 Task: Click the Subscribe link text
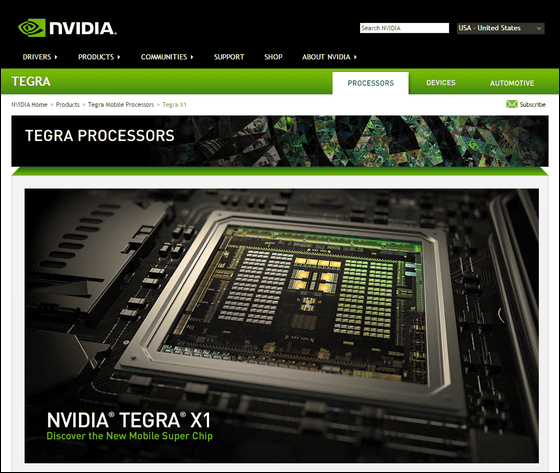(x=532, y=104)
